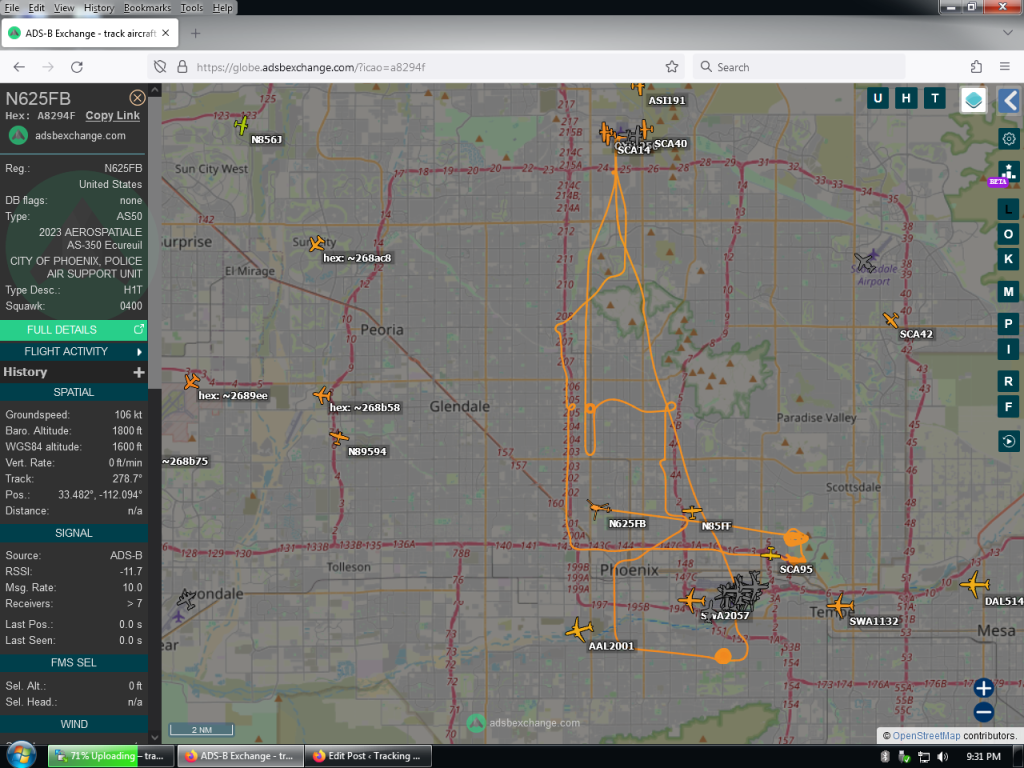Open the File menu
Screen dimensions: 1024x768
pyautogui.click(x=12, y=8)
